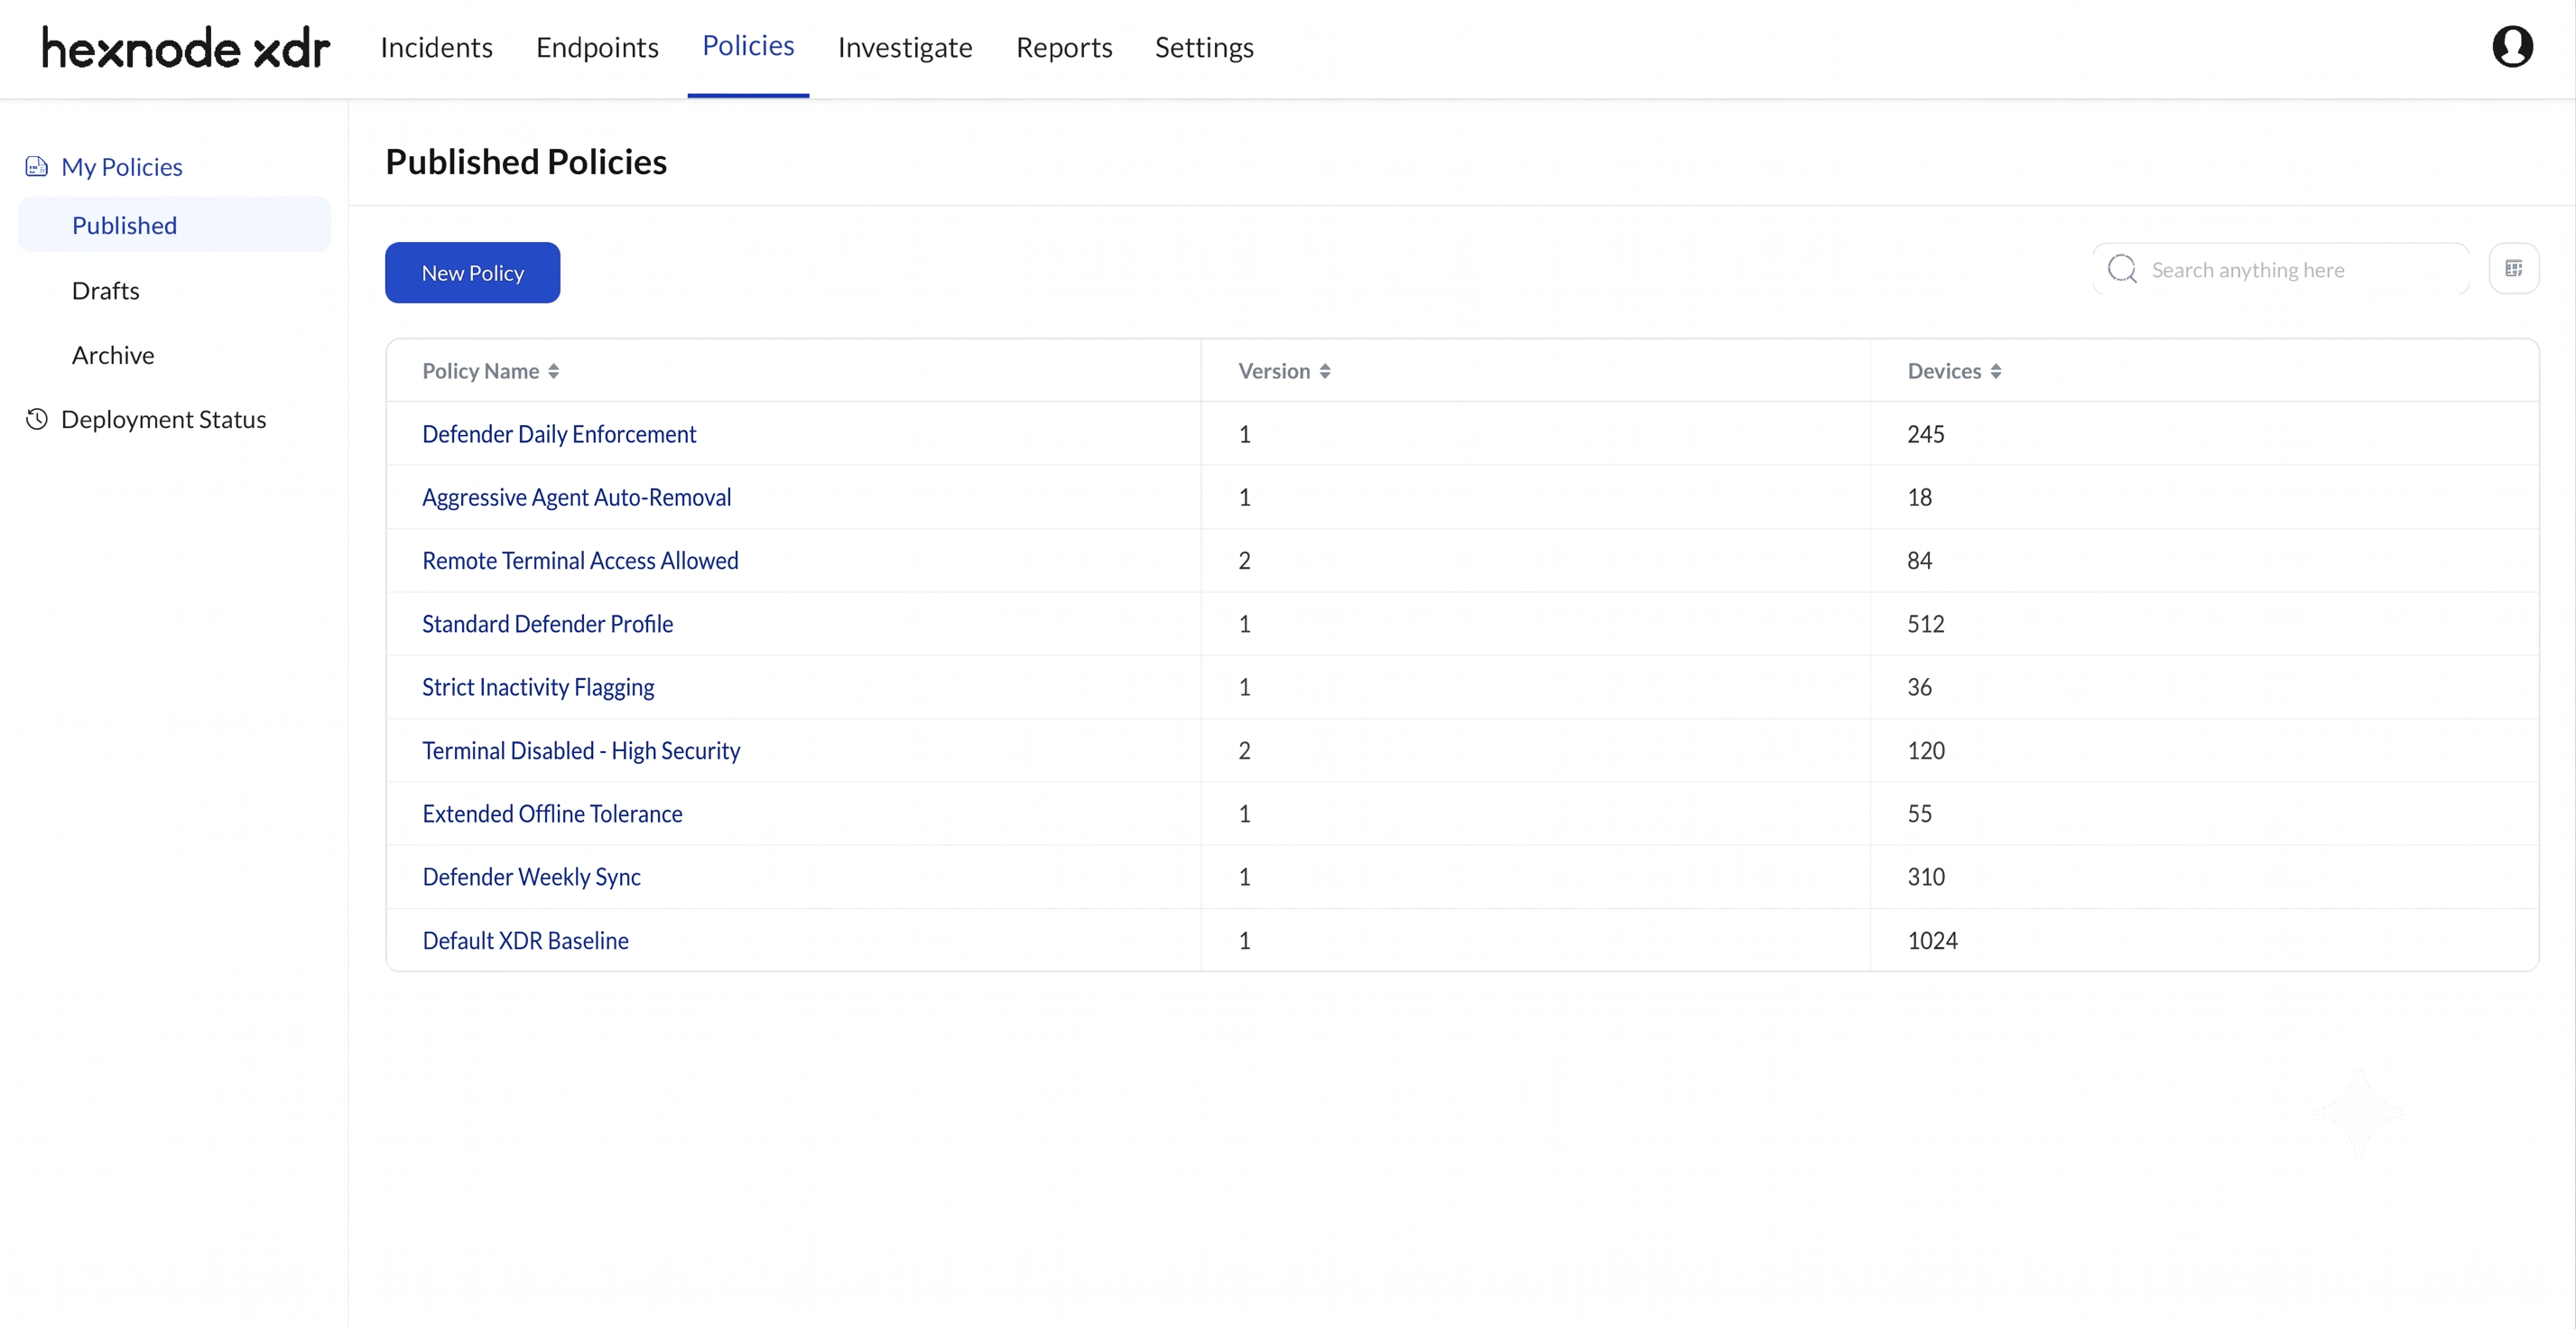Click the search magnifier icon

tap(2122, 269)
